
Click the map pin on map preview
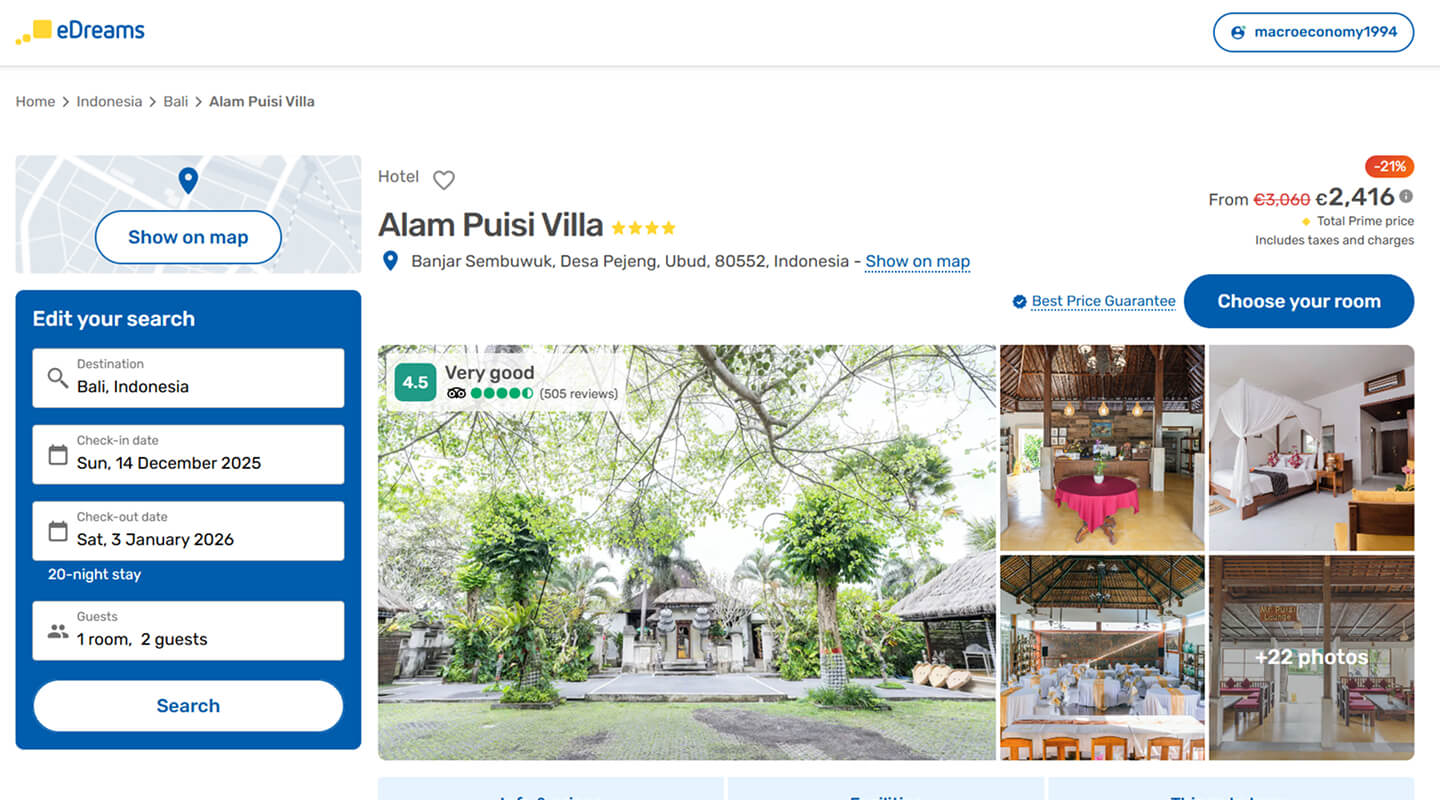pyautogui.click(x=188, y=181)
